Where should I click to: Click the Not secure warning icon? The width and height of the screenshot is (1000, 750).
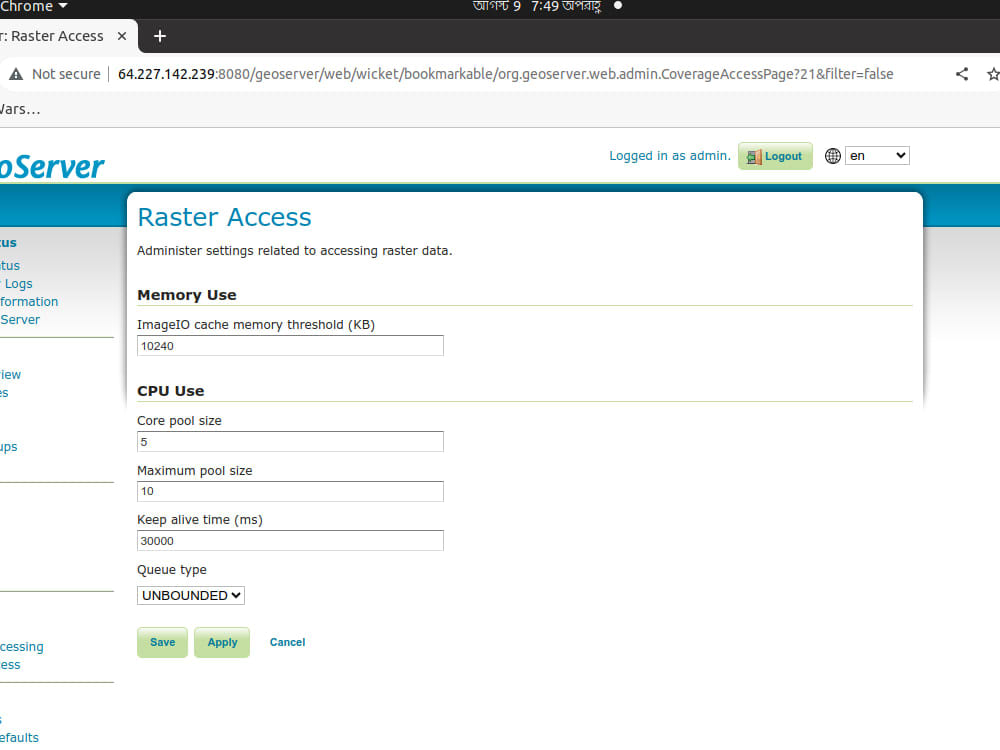click(16, 74)
